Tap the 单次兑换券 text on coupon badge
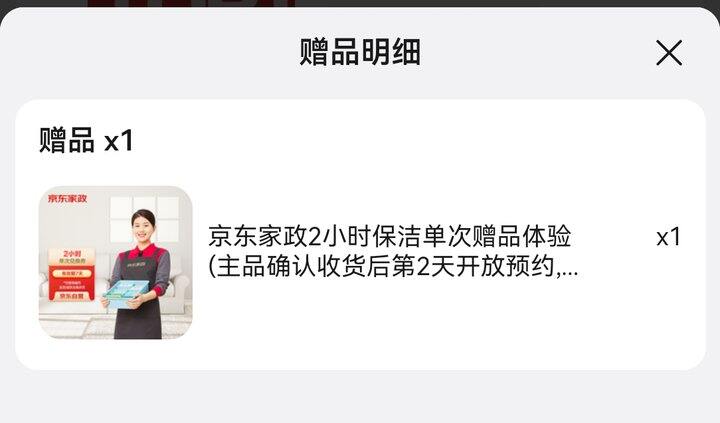720x423 pixels. tap(72, 261)
